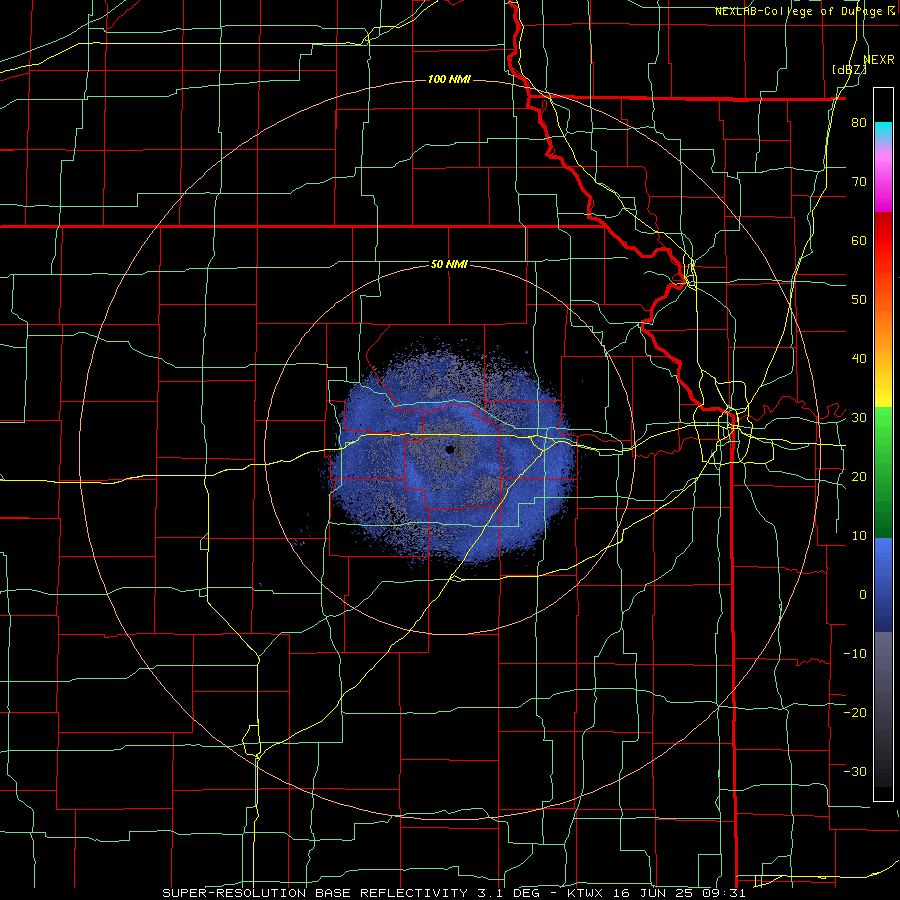Click the 30 value on the dBZ scale
Screen dimensions: 900x900
859,418
